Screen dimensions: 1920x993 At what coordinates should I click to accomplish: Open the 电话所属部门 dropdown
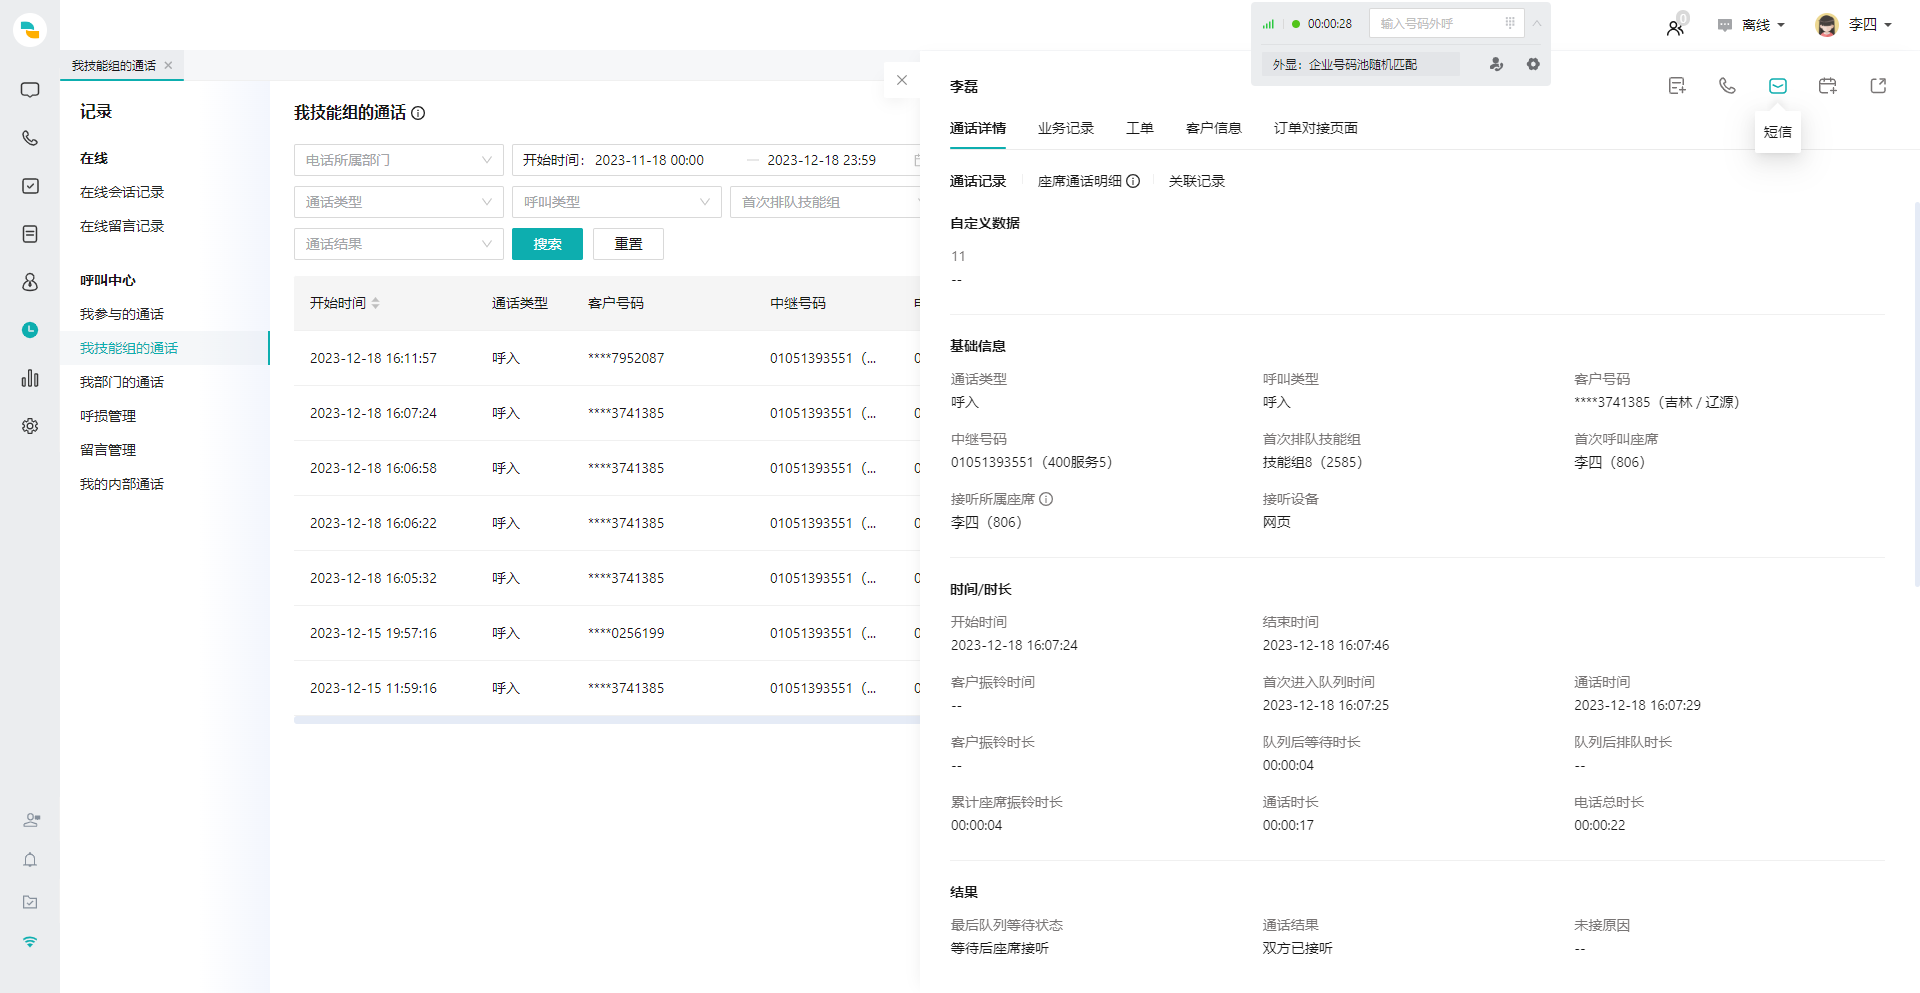pyautogui.click(x=399, y=160)
